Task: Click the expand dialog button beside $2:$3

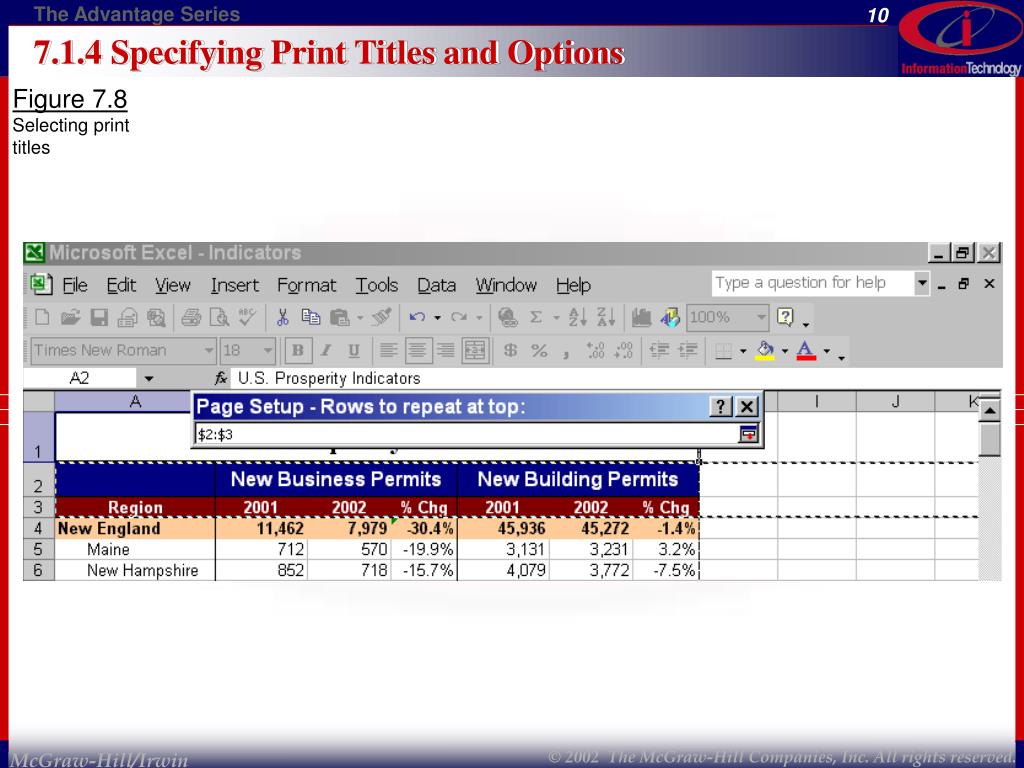Action: point(748,434)
